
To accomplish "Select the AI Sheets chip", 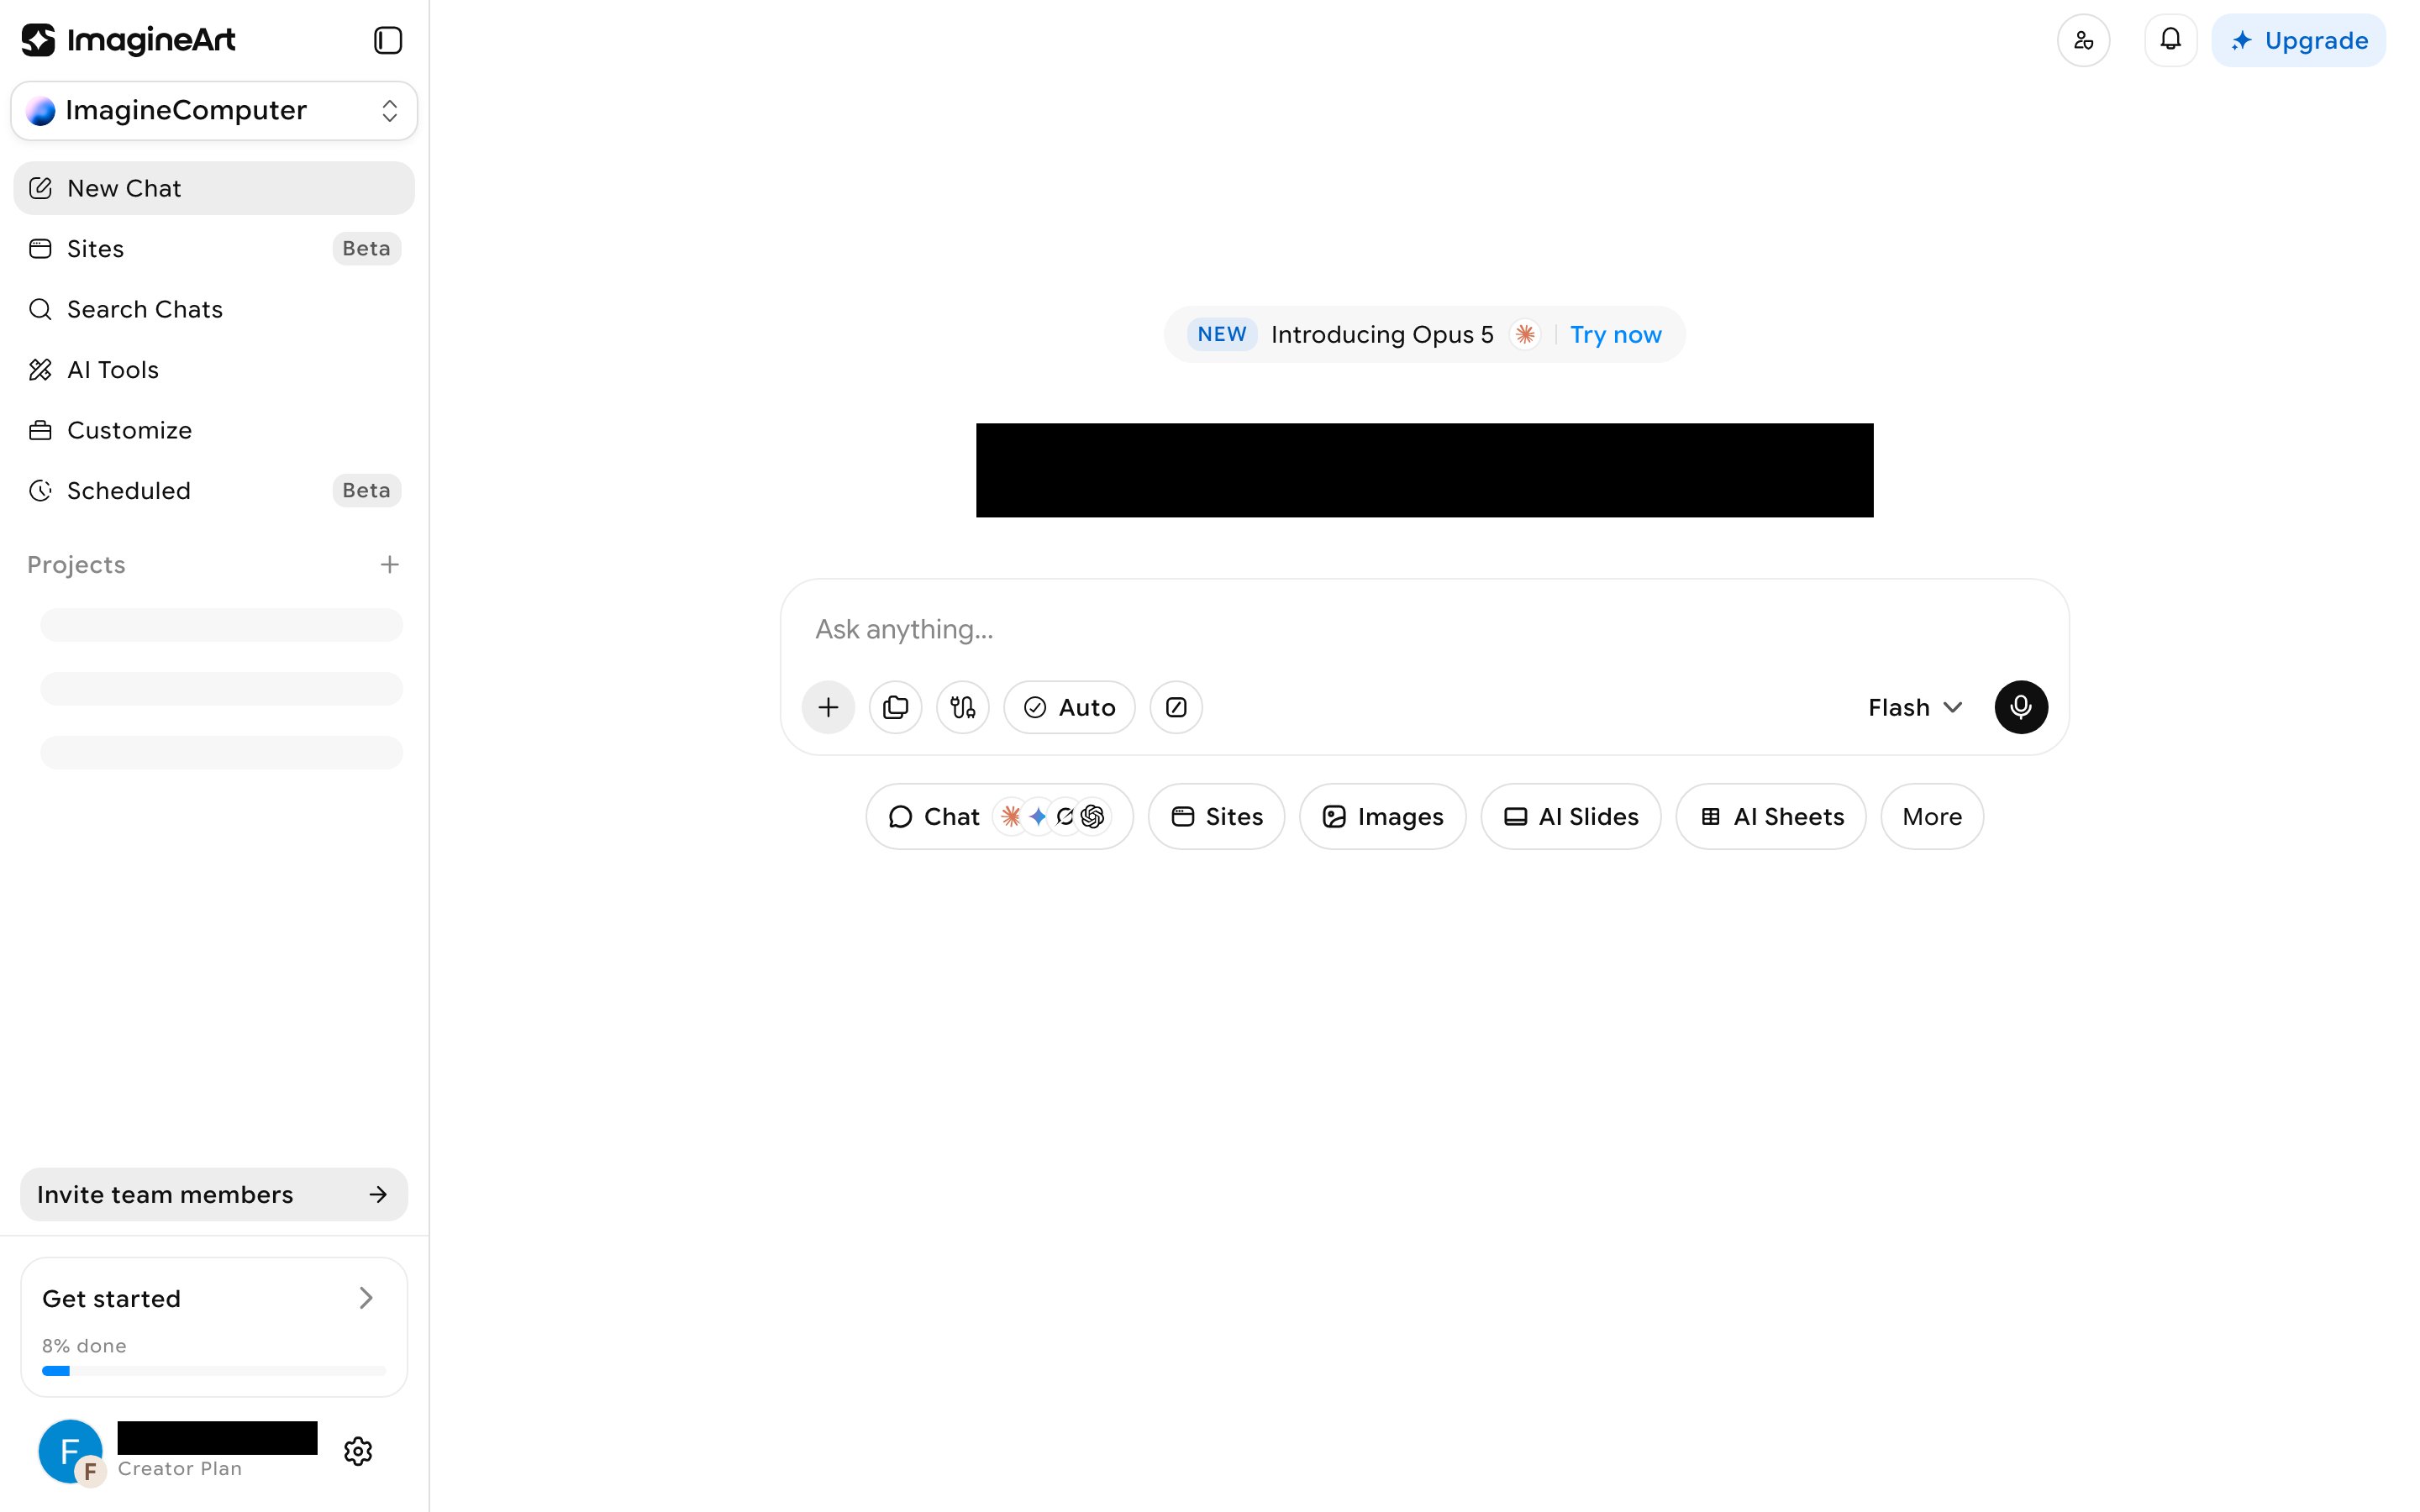I will [1771, 816].
